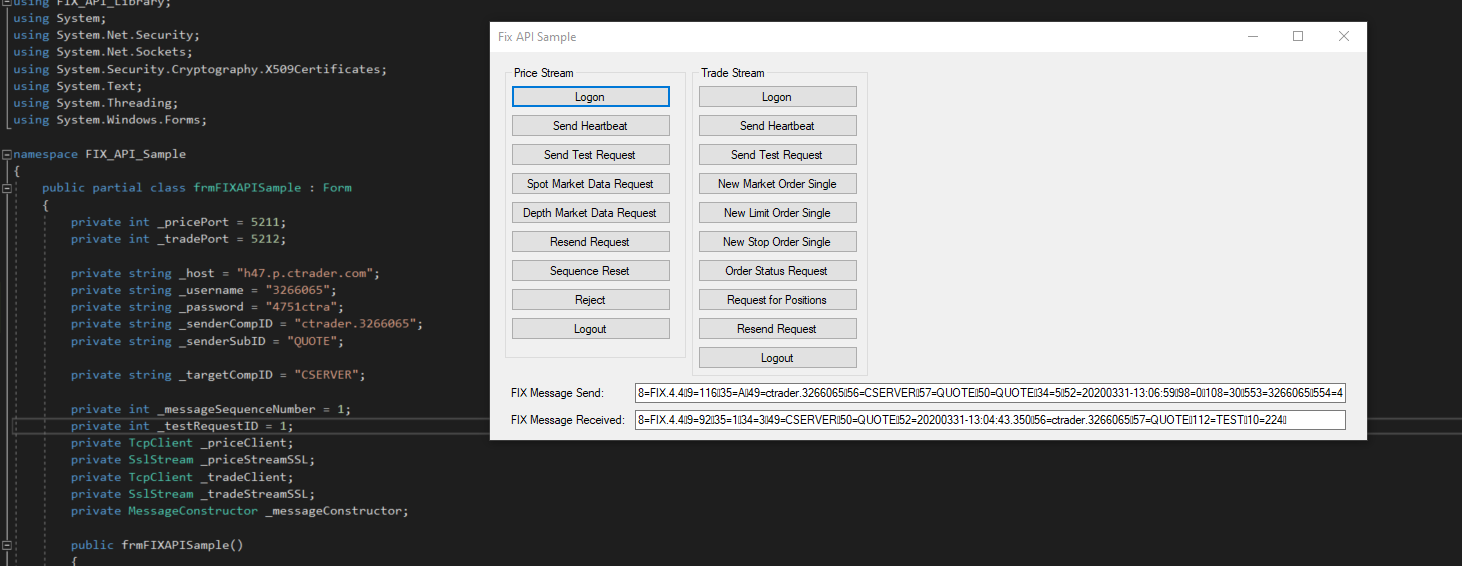The image size is (1462, 566).
Task: Minimize the Fix API Sample window
Action: [x=1253, y=37]
